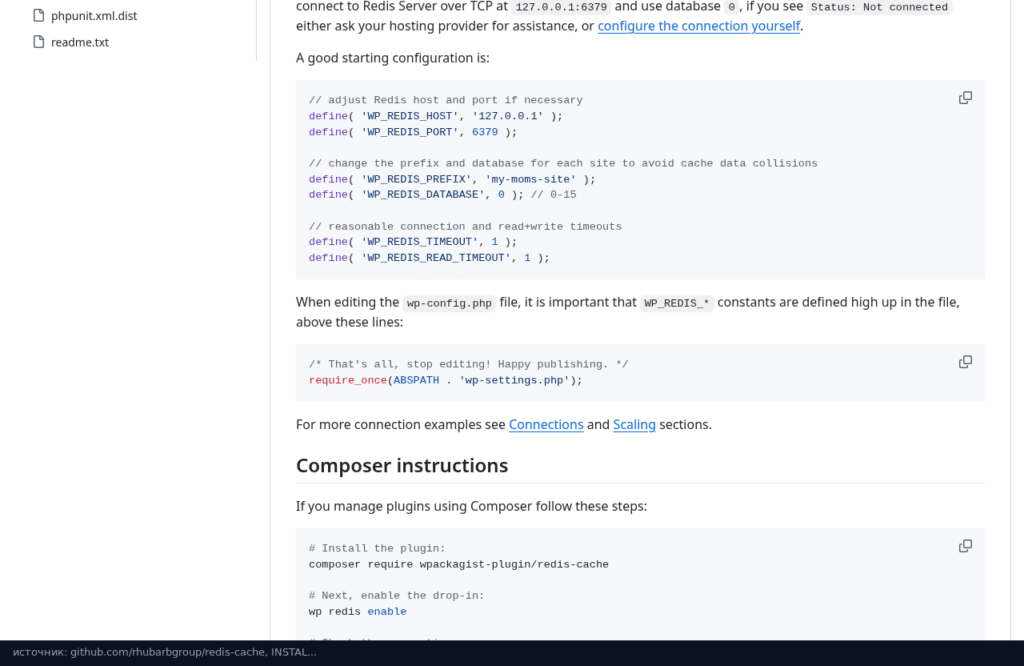Click the comment '# Install the plugin:'
Viewport: 1024px width, 666px height.
coord(377,548)
